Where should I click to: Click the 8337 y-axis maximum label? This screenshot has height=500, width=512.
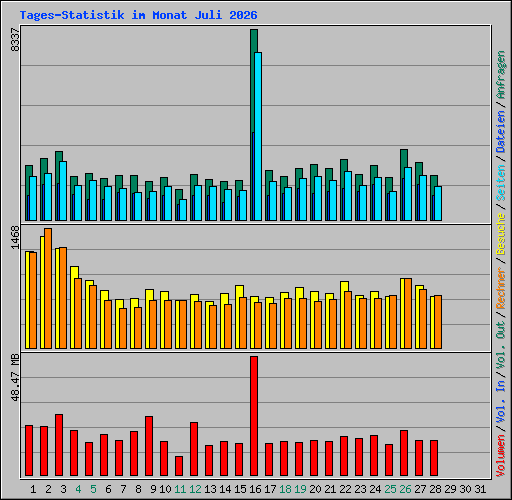click(x=15, y=40)
